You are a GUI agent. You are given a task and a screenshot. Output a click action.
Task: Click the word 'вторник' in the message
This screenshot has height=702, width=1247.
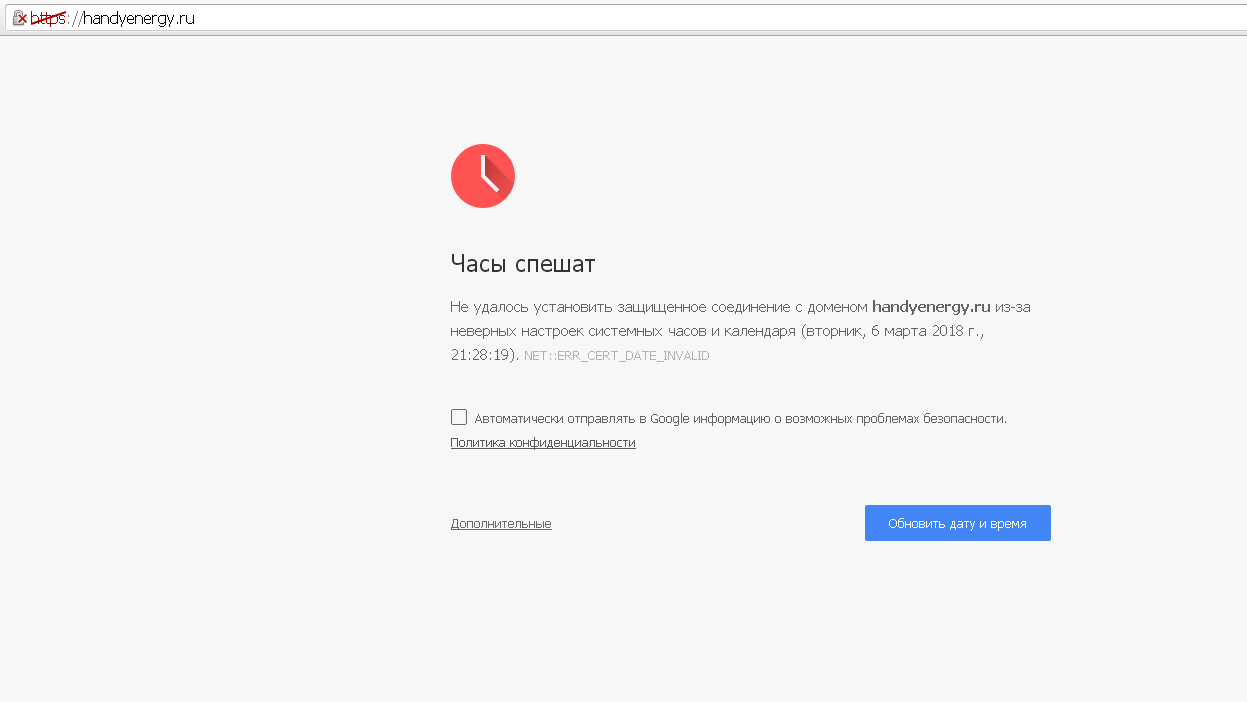pyautogui.click(x=834, y=331)
